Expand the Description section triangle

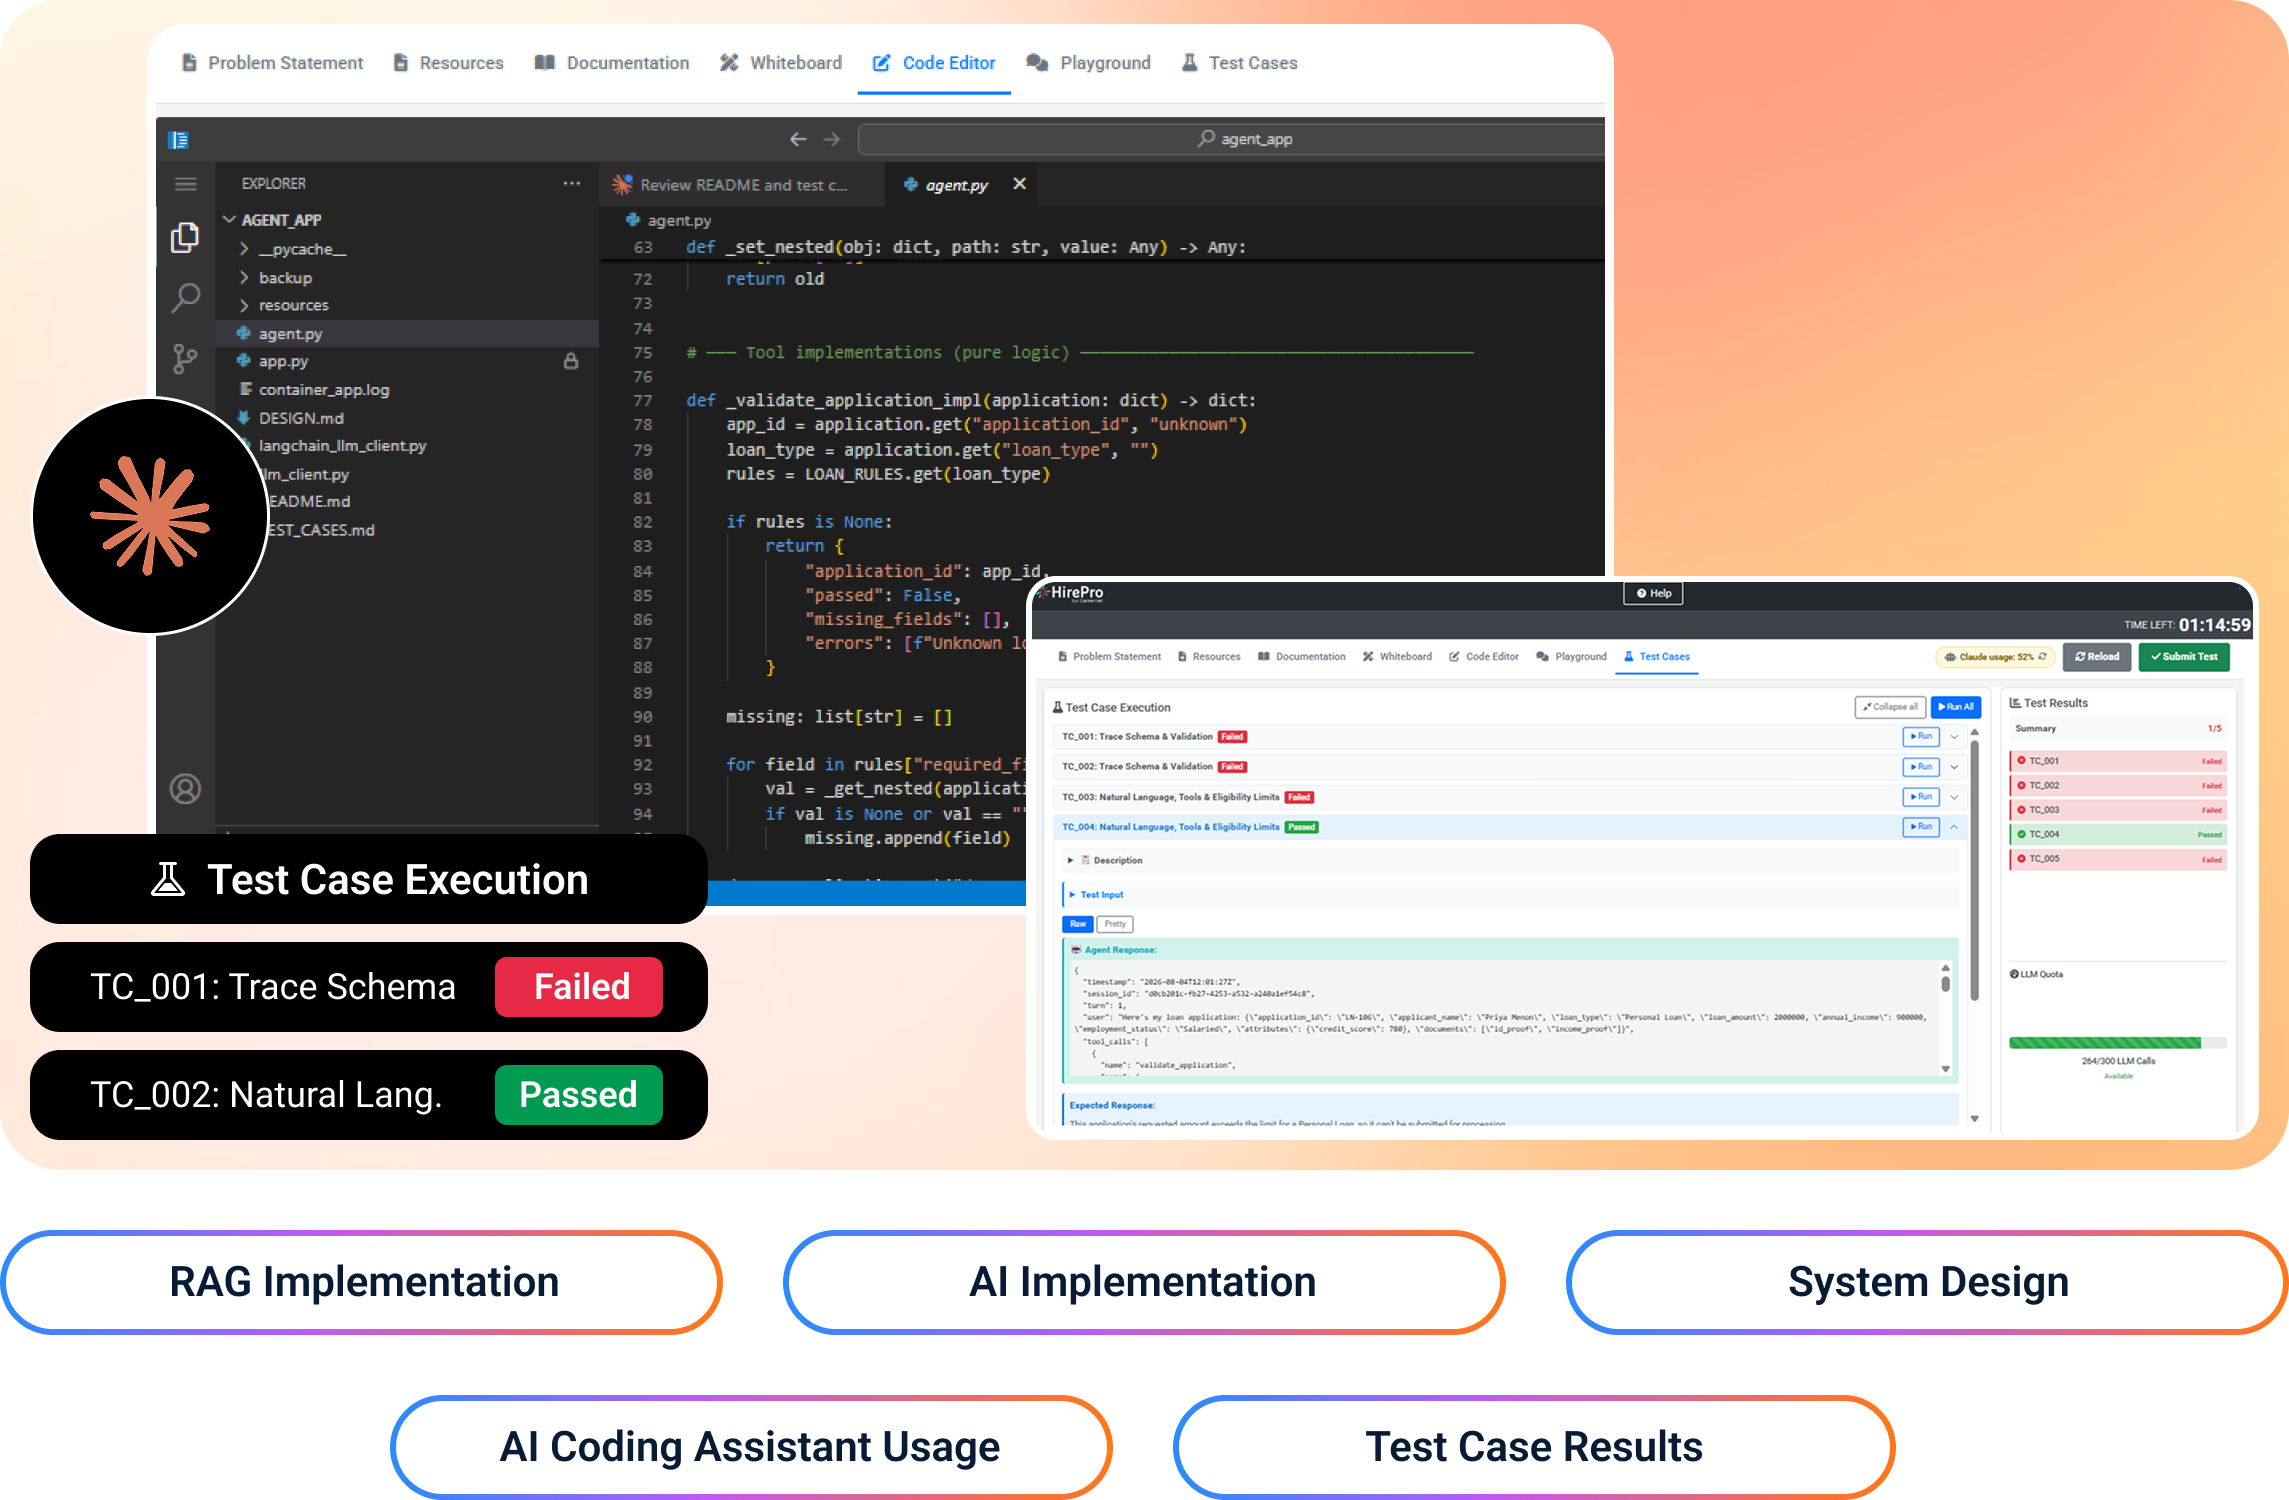(1070, 860)
